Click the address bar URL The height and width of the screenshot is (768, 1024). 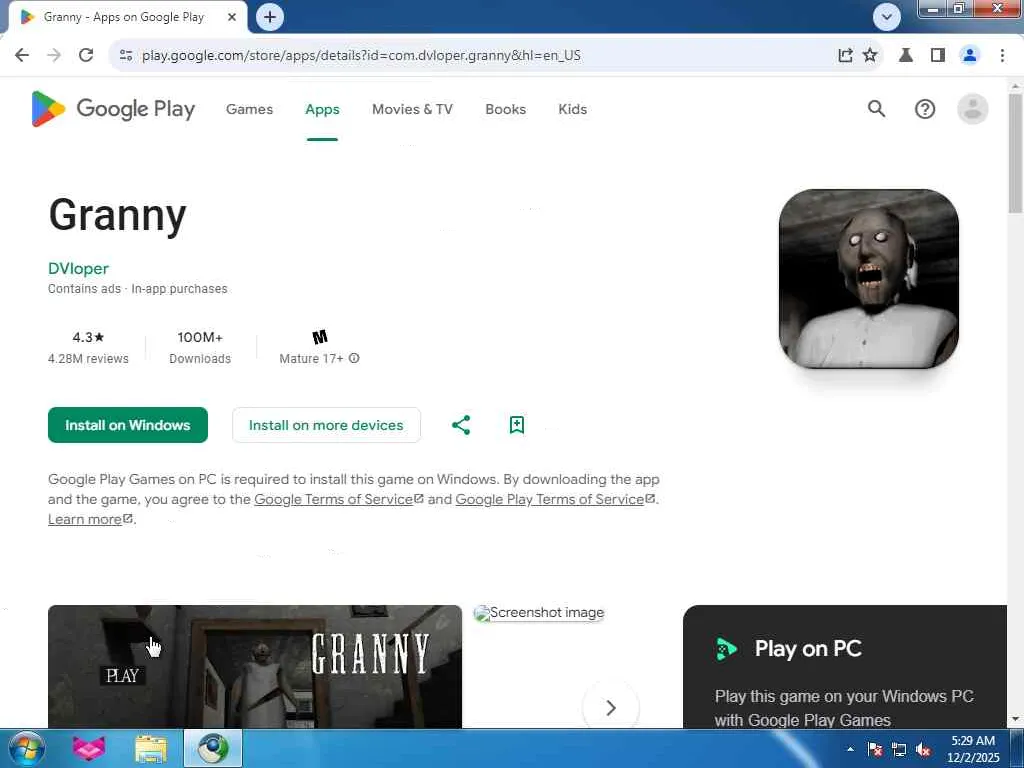pyautogui.click(x=361, y=56)
